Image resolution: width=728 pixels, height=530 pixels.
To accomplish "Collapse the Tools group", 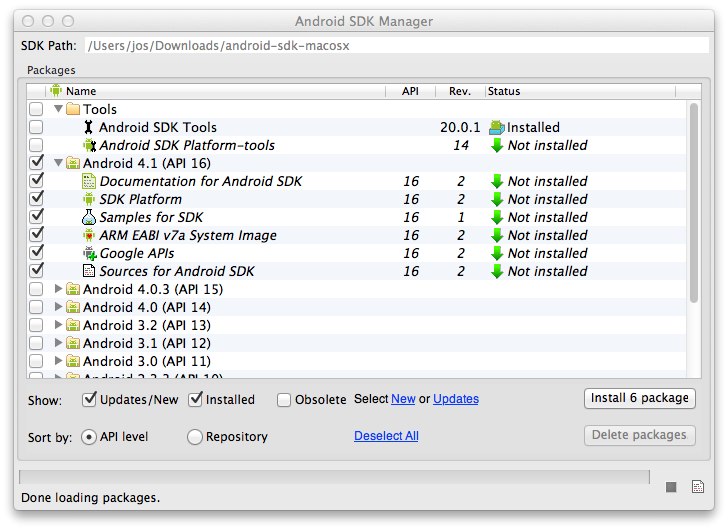I will tap(58, 109).
